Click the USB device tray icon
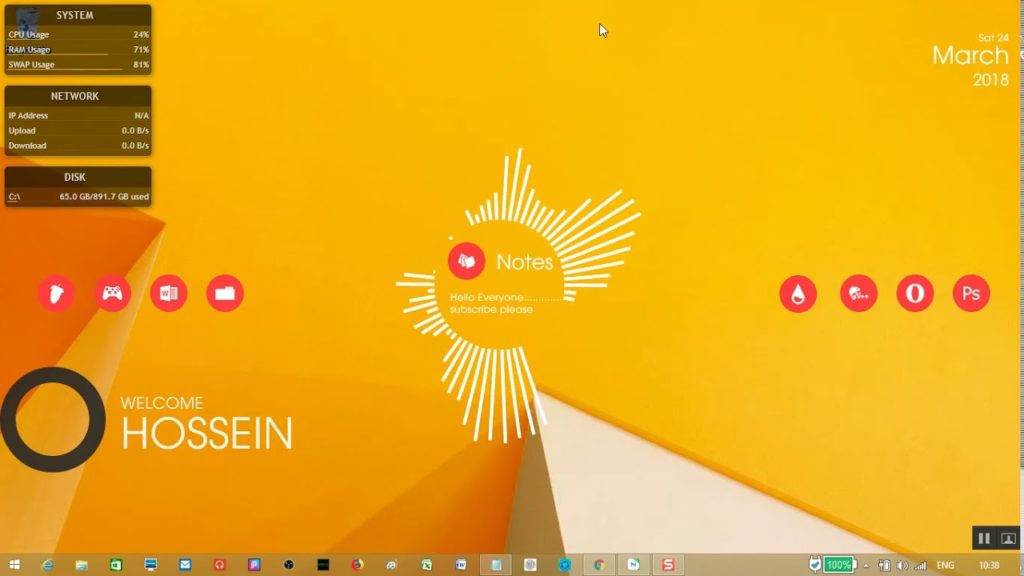This screenshot has height=576, width=1024. point(884,566)
